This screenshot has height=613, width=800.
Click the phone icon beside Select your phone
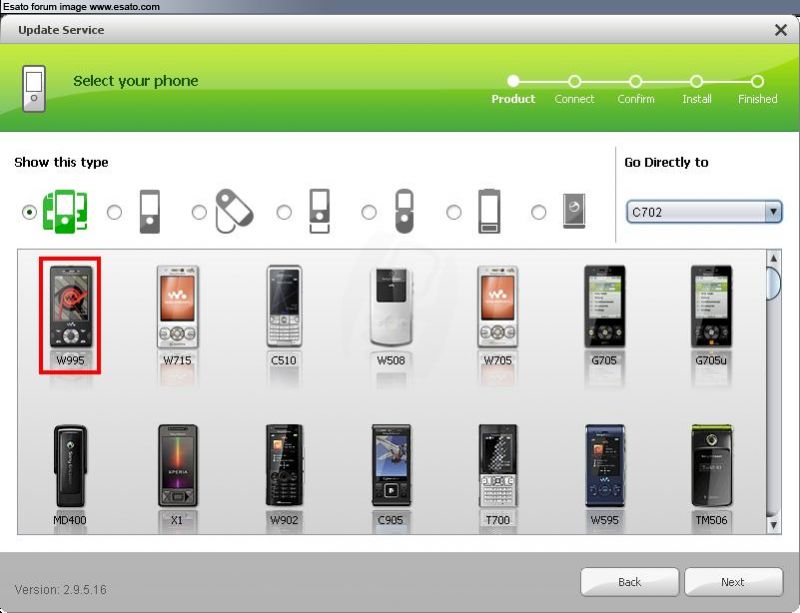34,88
